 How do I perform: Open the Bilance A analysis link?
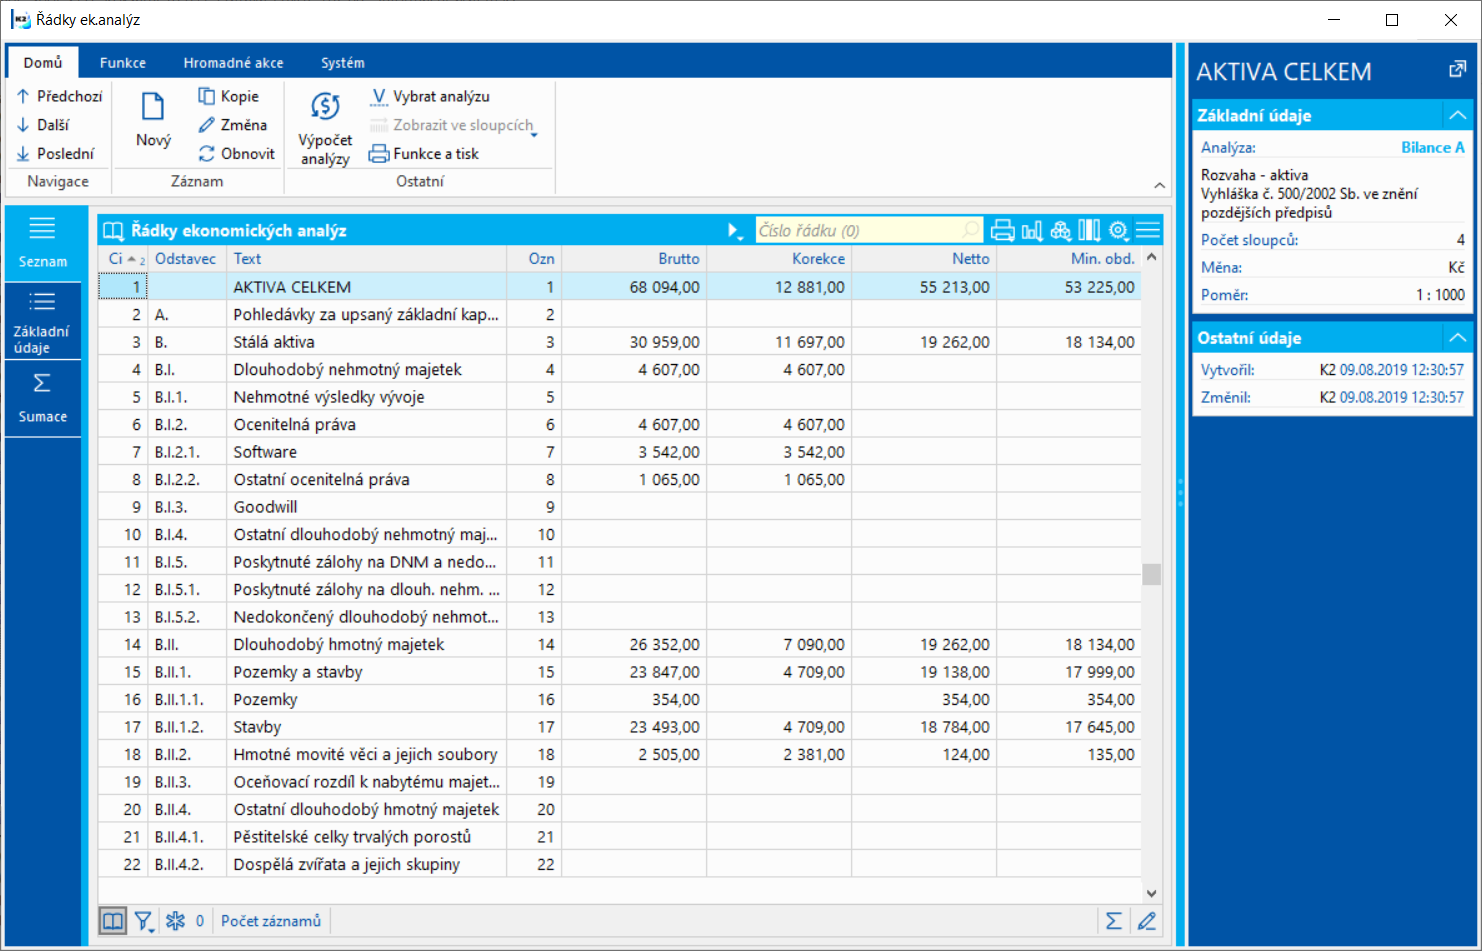point(1432,148)
